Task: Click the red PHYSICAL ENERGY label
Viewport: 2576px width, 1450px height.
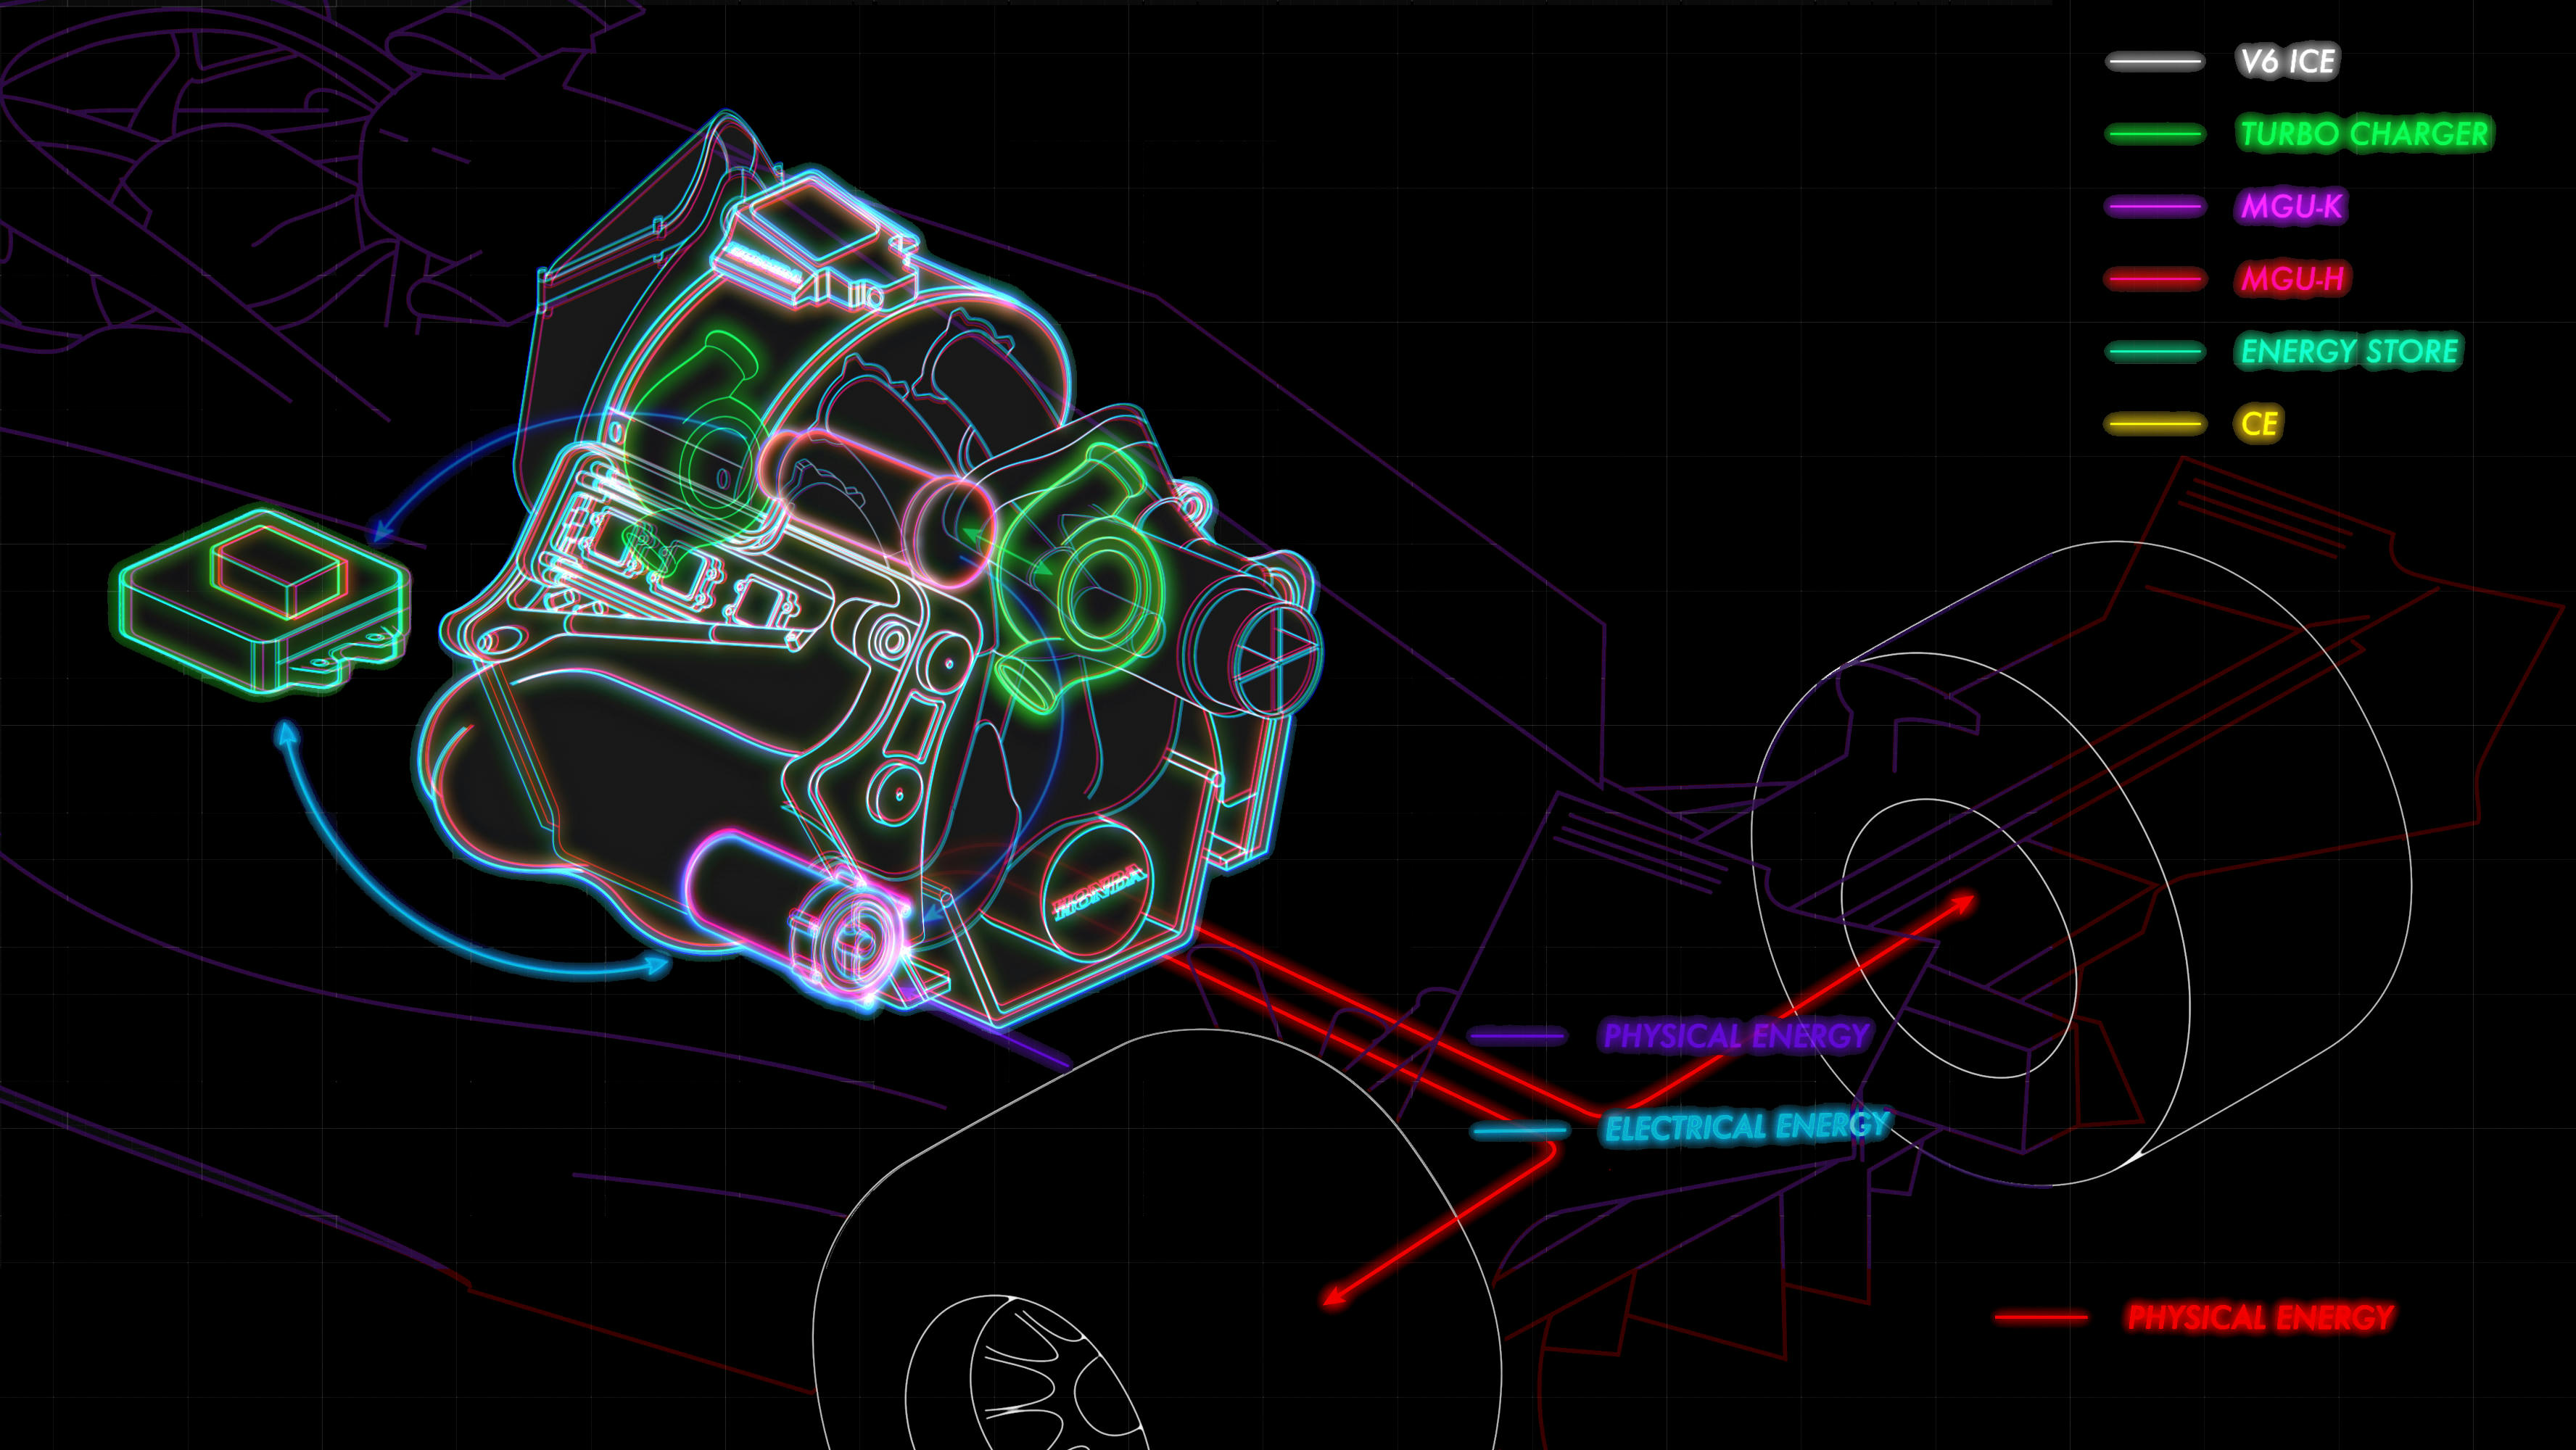Action: 2260,1318
